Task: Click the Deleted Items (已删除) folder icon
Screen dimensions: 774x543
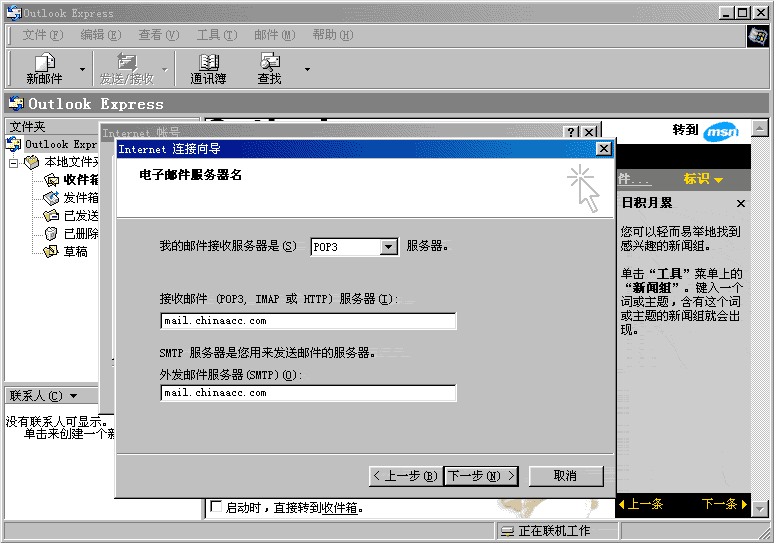Action: point(51,233)
